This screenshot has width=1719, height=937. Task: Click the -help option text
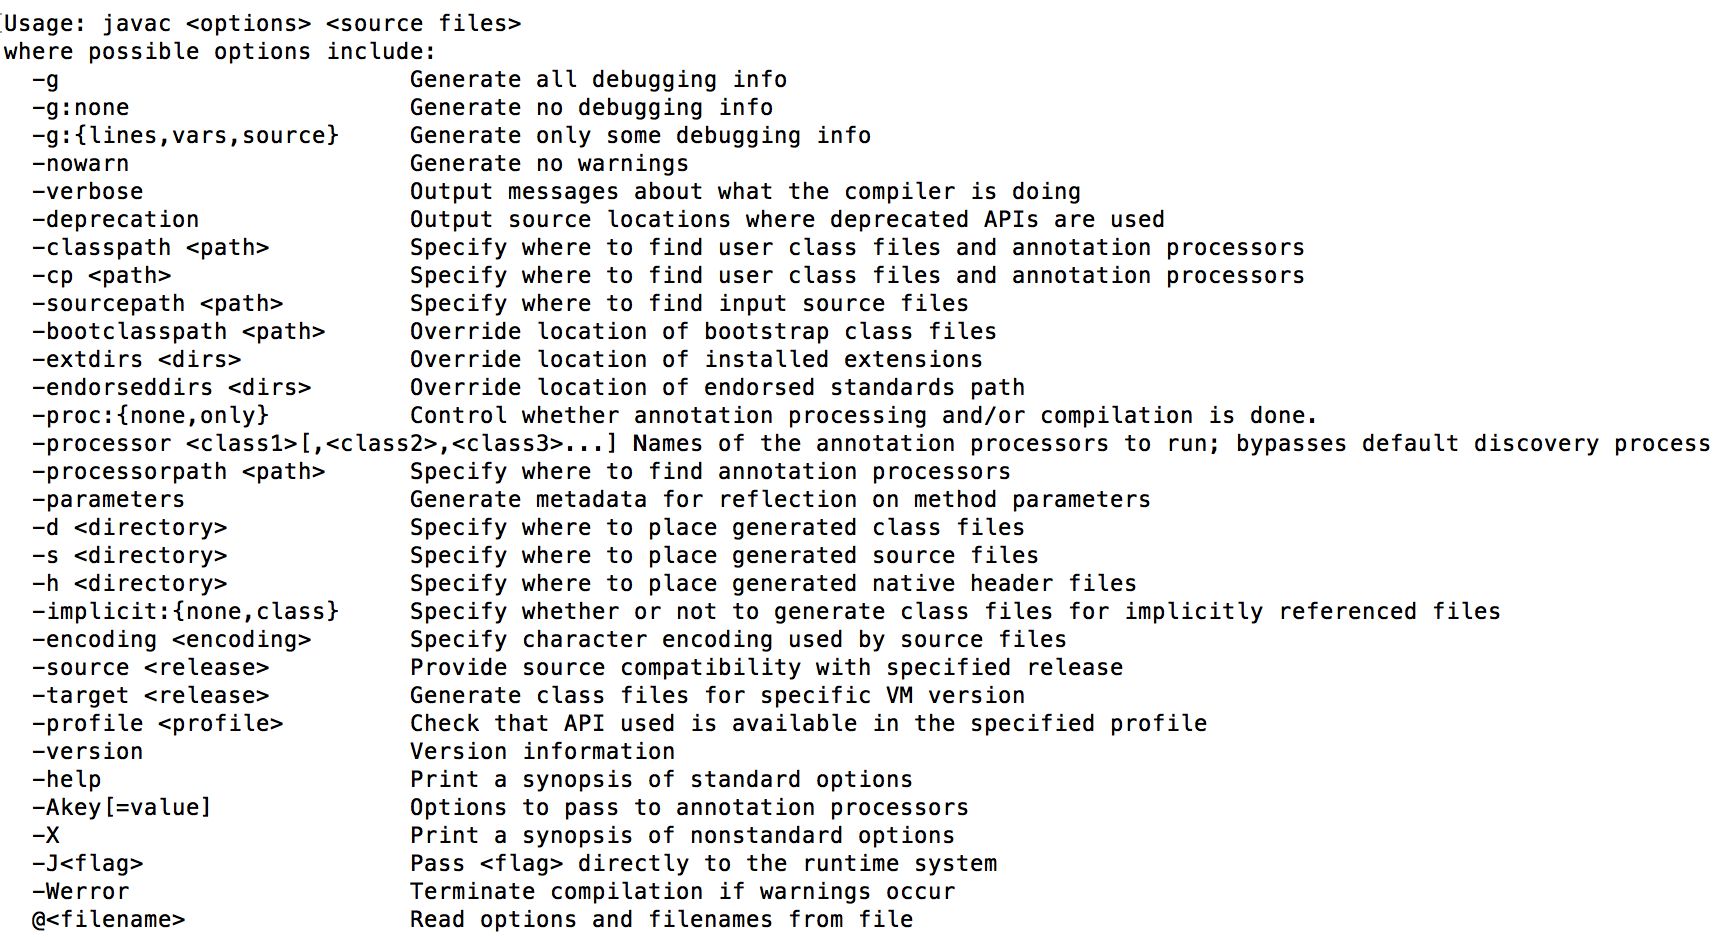click(66, 780)
